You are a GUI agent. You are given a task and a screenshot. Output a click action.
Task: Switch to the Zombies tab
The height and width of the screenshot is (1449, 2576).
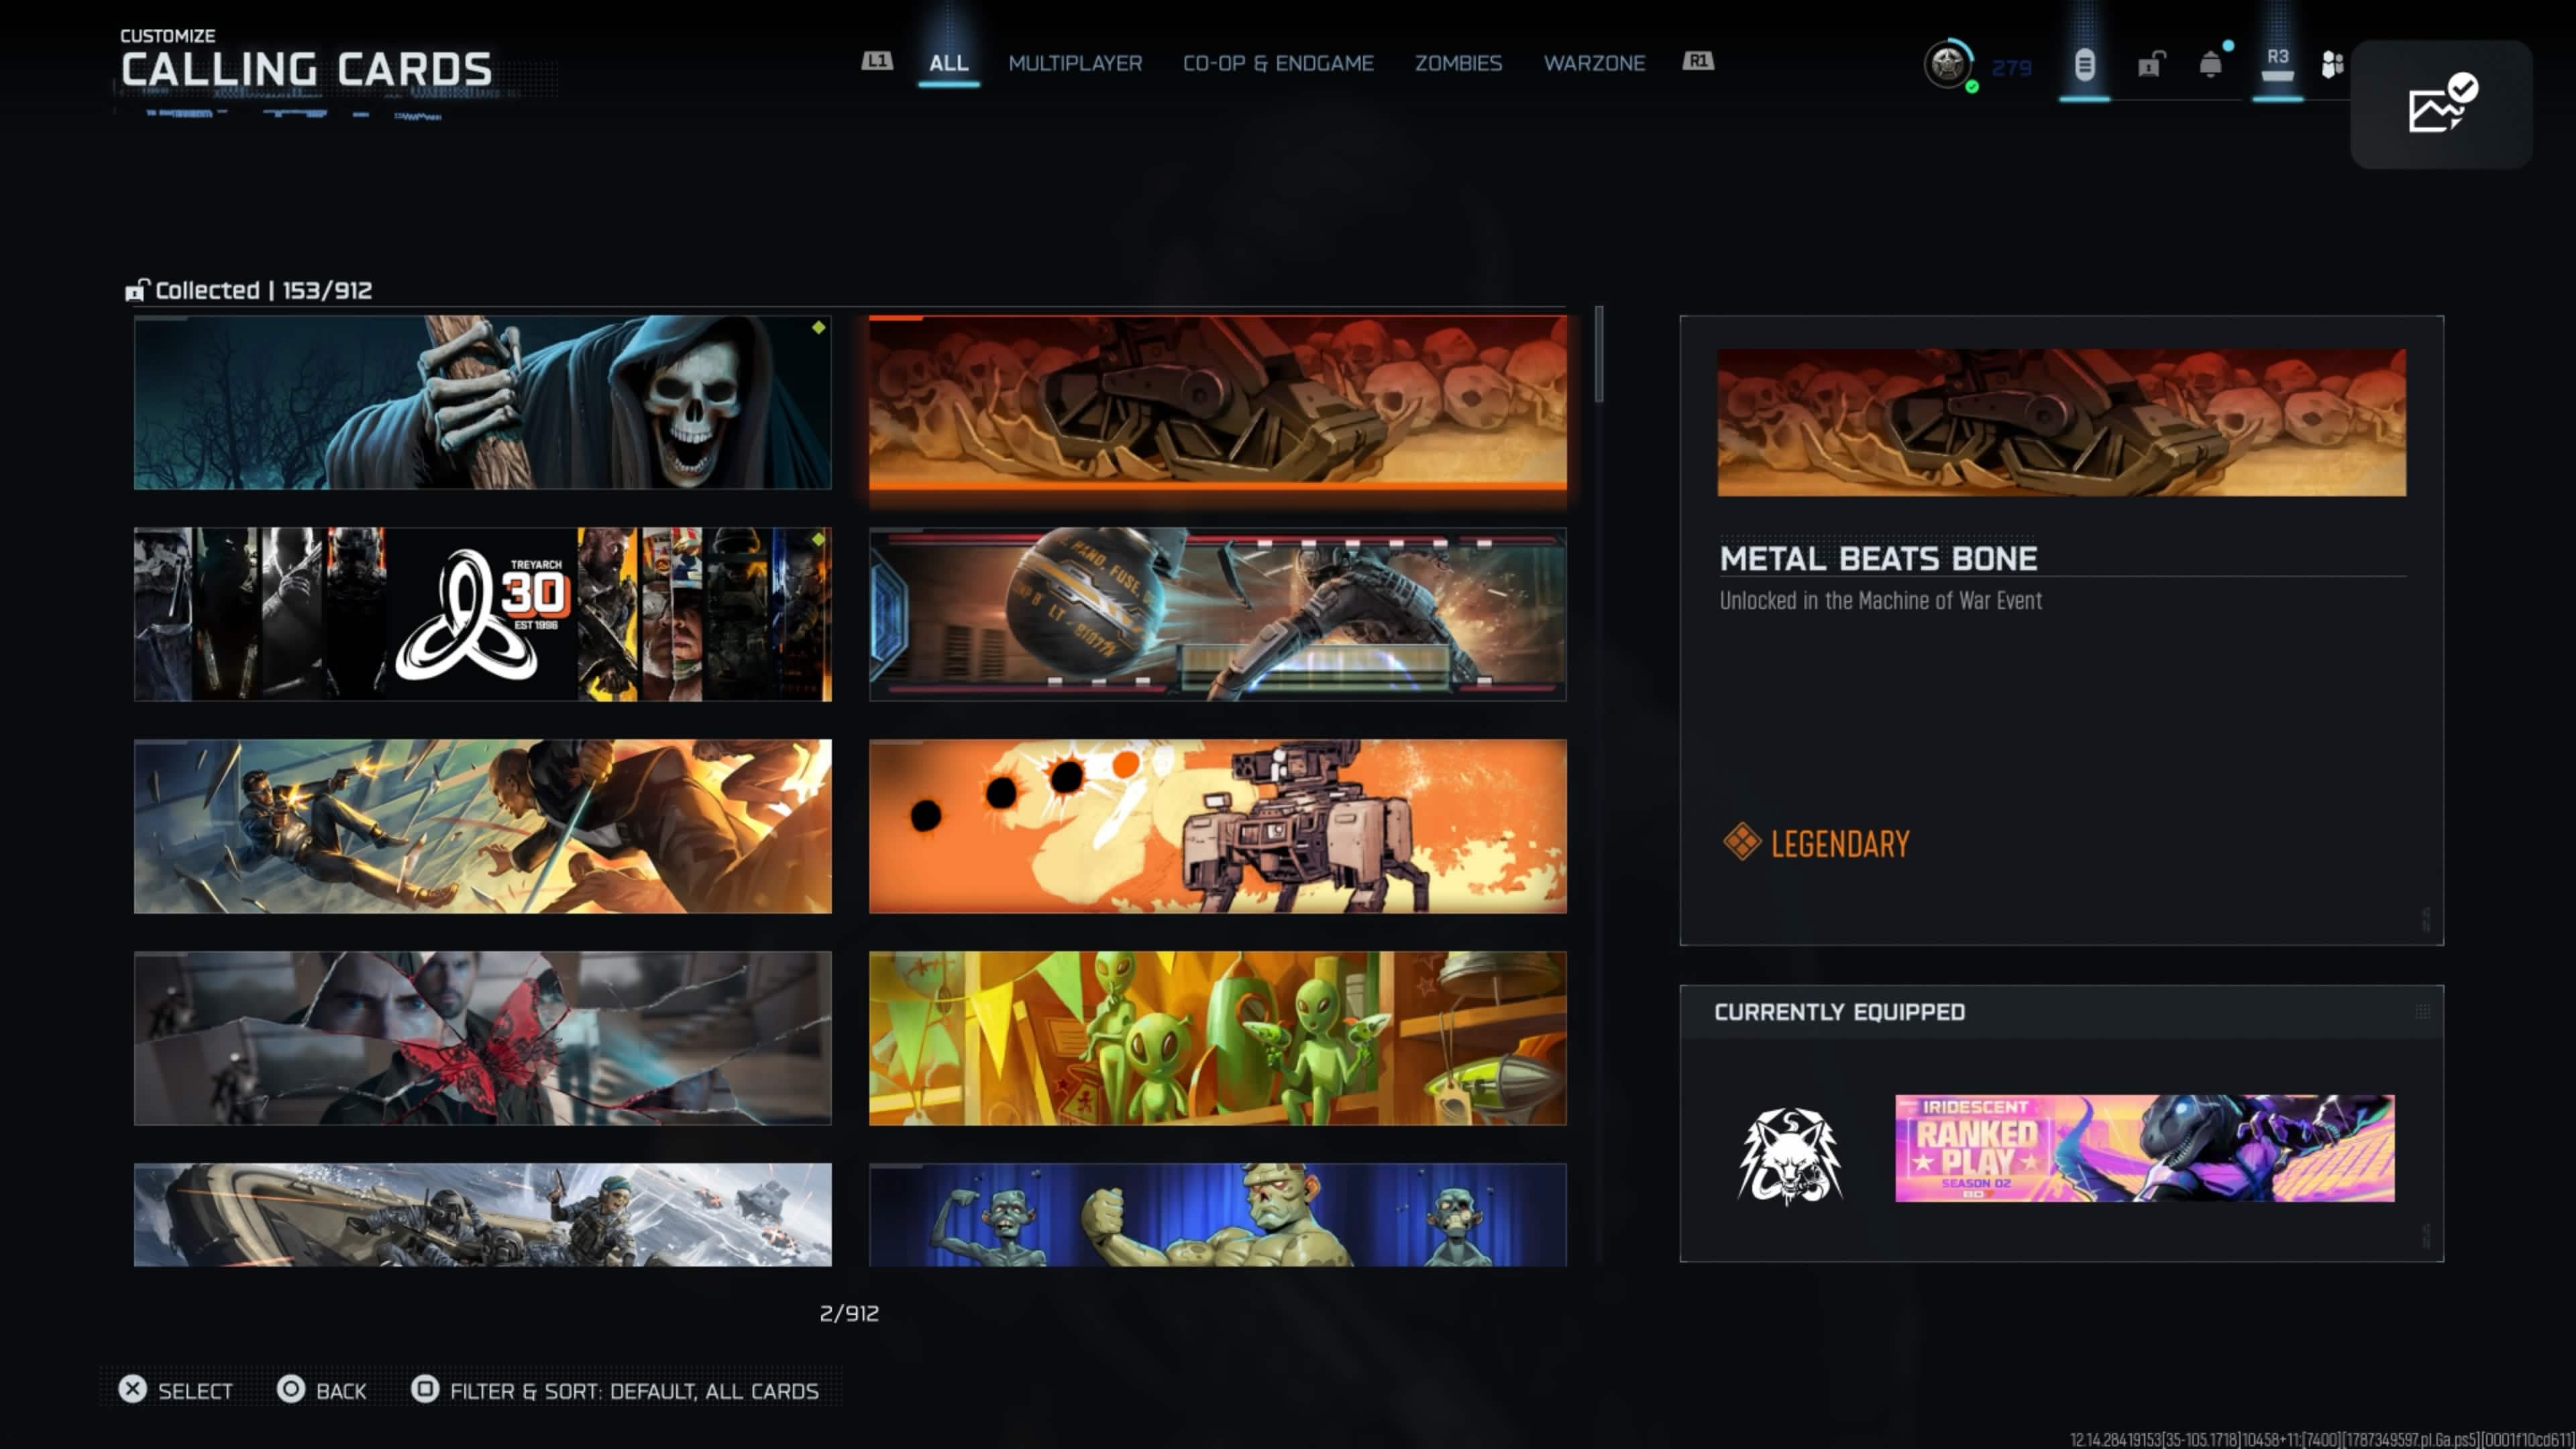[x=1458, y=63]
